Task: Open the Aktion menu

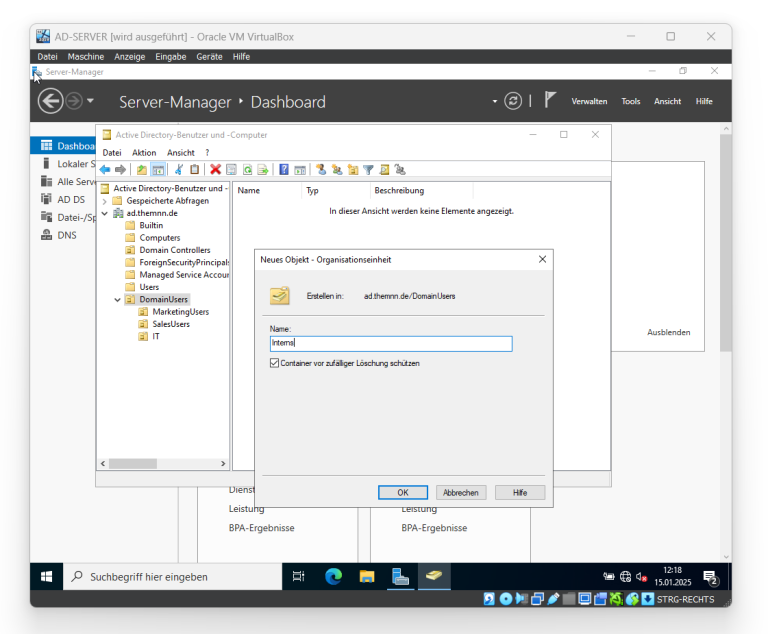Action: click(144, 153)
